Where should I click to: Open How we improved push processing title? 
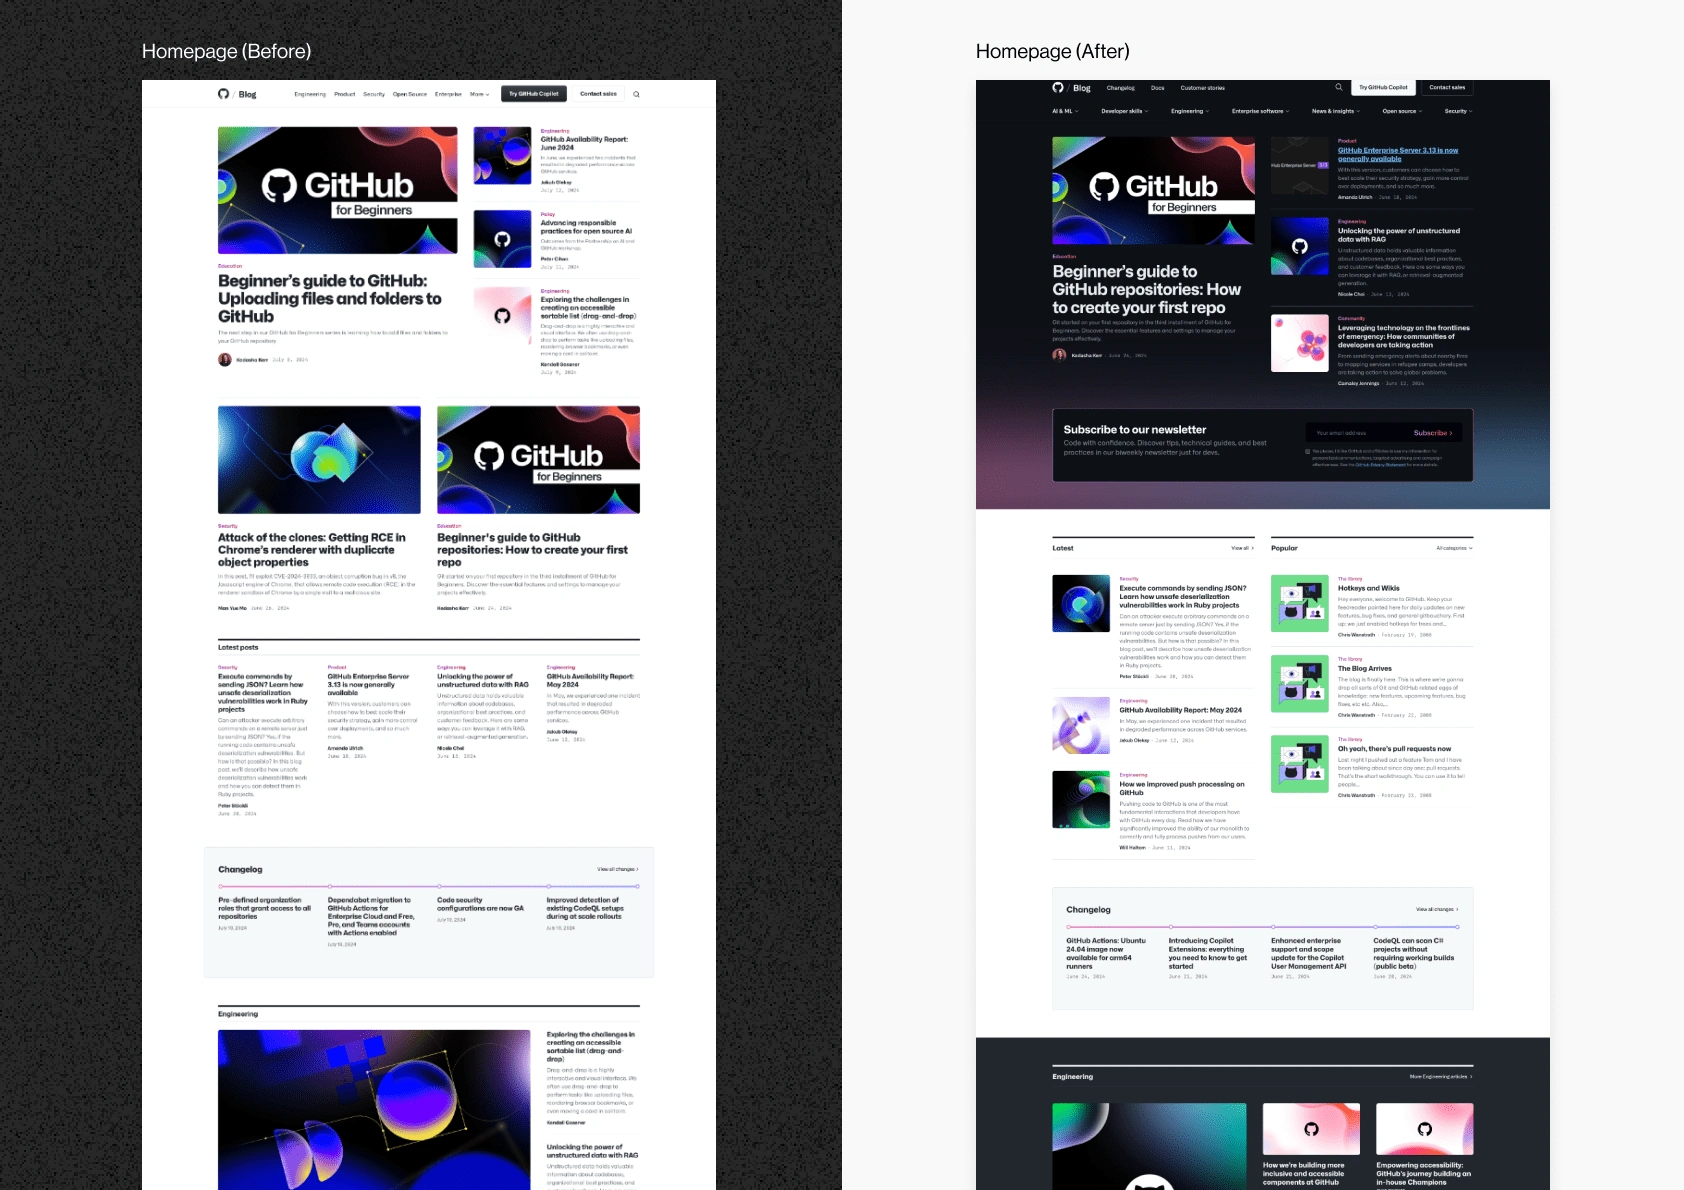[x=1182, y=788]
